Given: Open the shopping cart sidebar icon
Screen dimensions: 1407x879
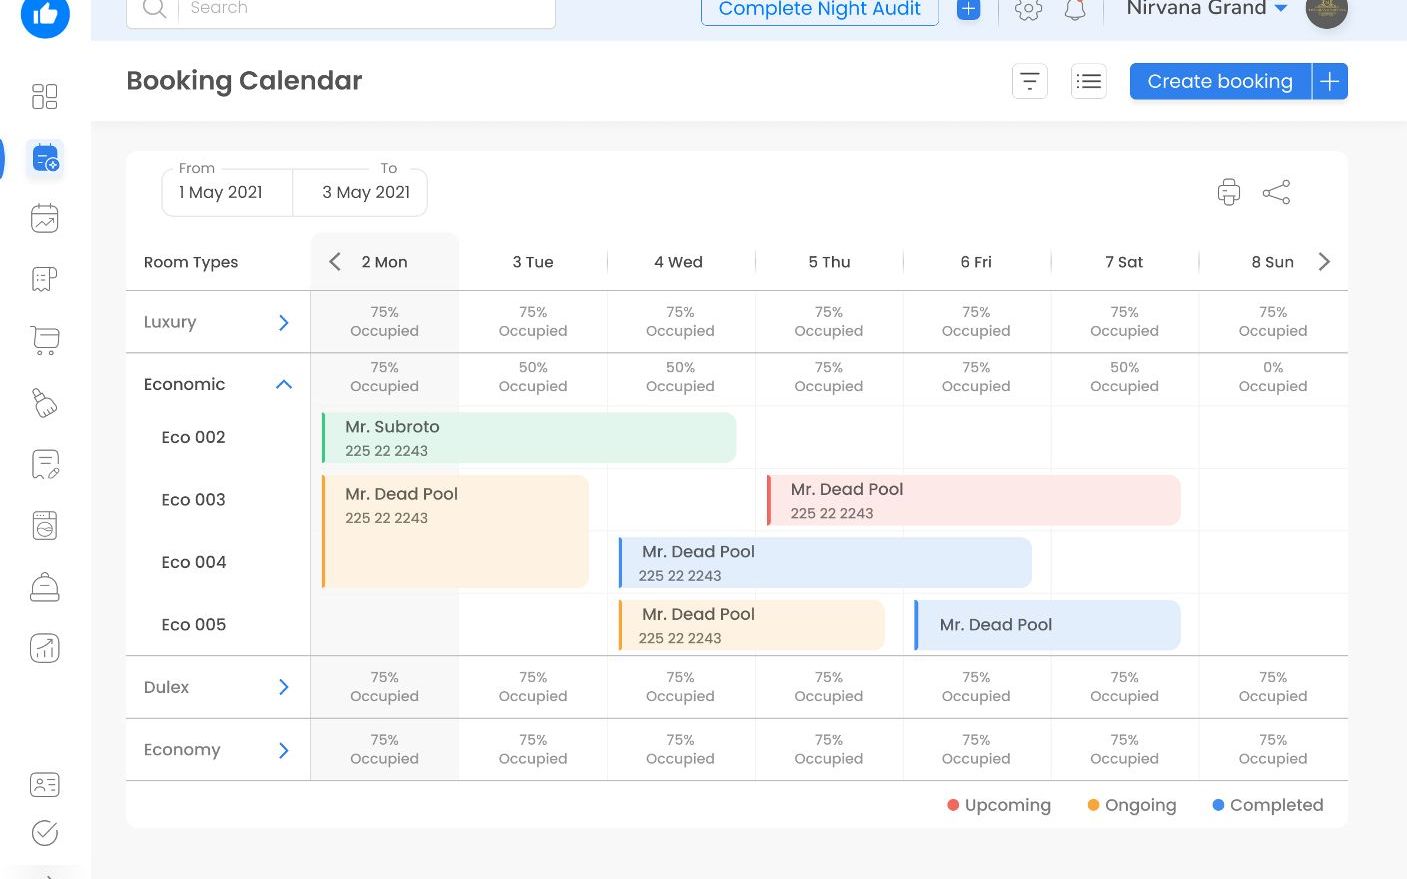Looking at the screenshot, I should click(x=45, y=341).
